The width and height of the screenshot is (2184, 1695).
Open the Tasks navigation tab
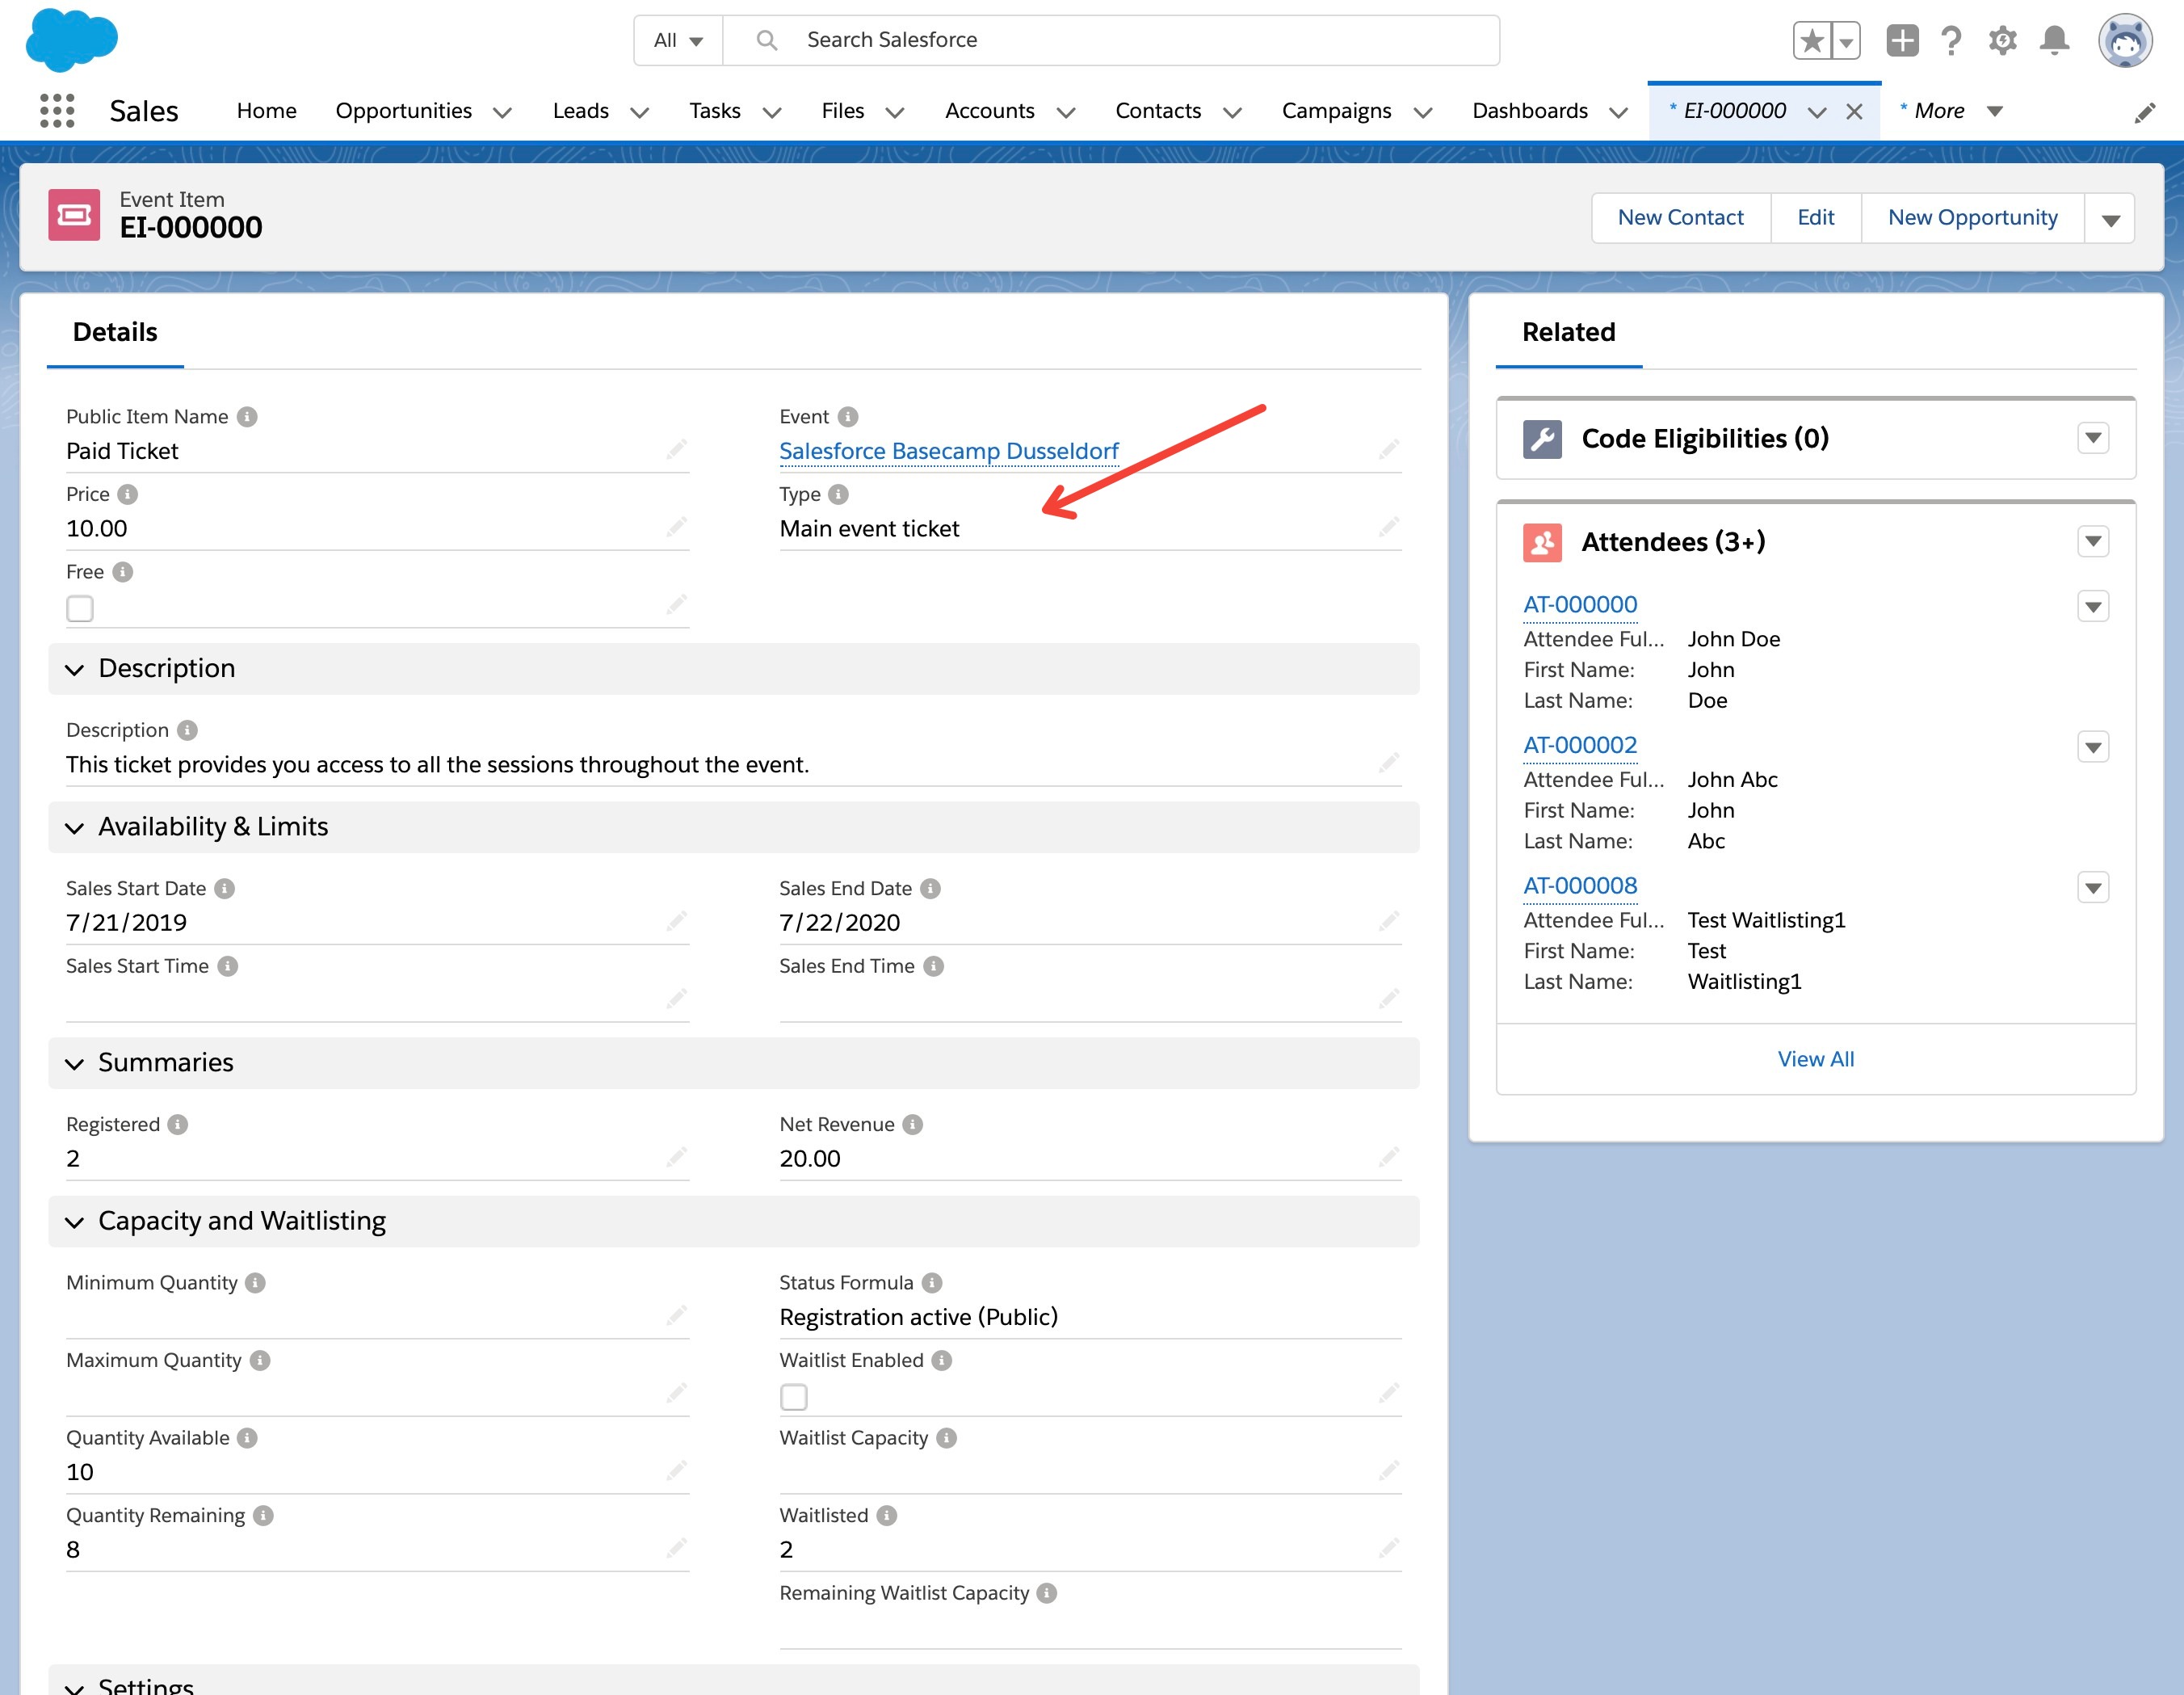[x=715, y=111]
